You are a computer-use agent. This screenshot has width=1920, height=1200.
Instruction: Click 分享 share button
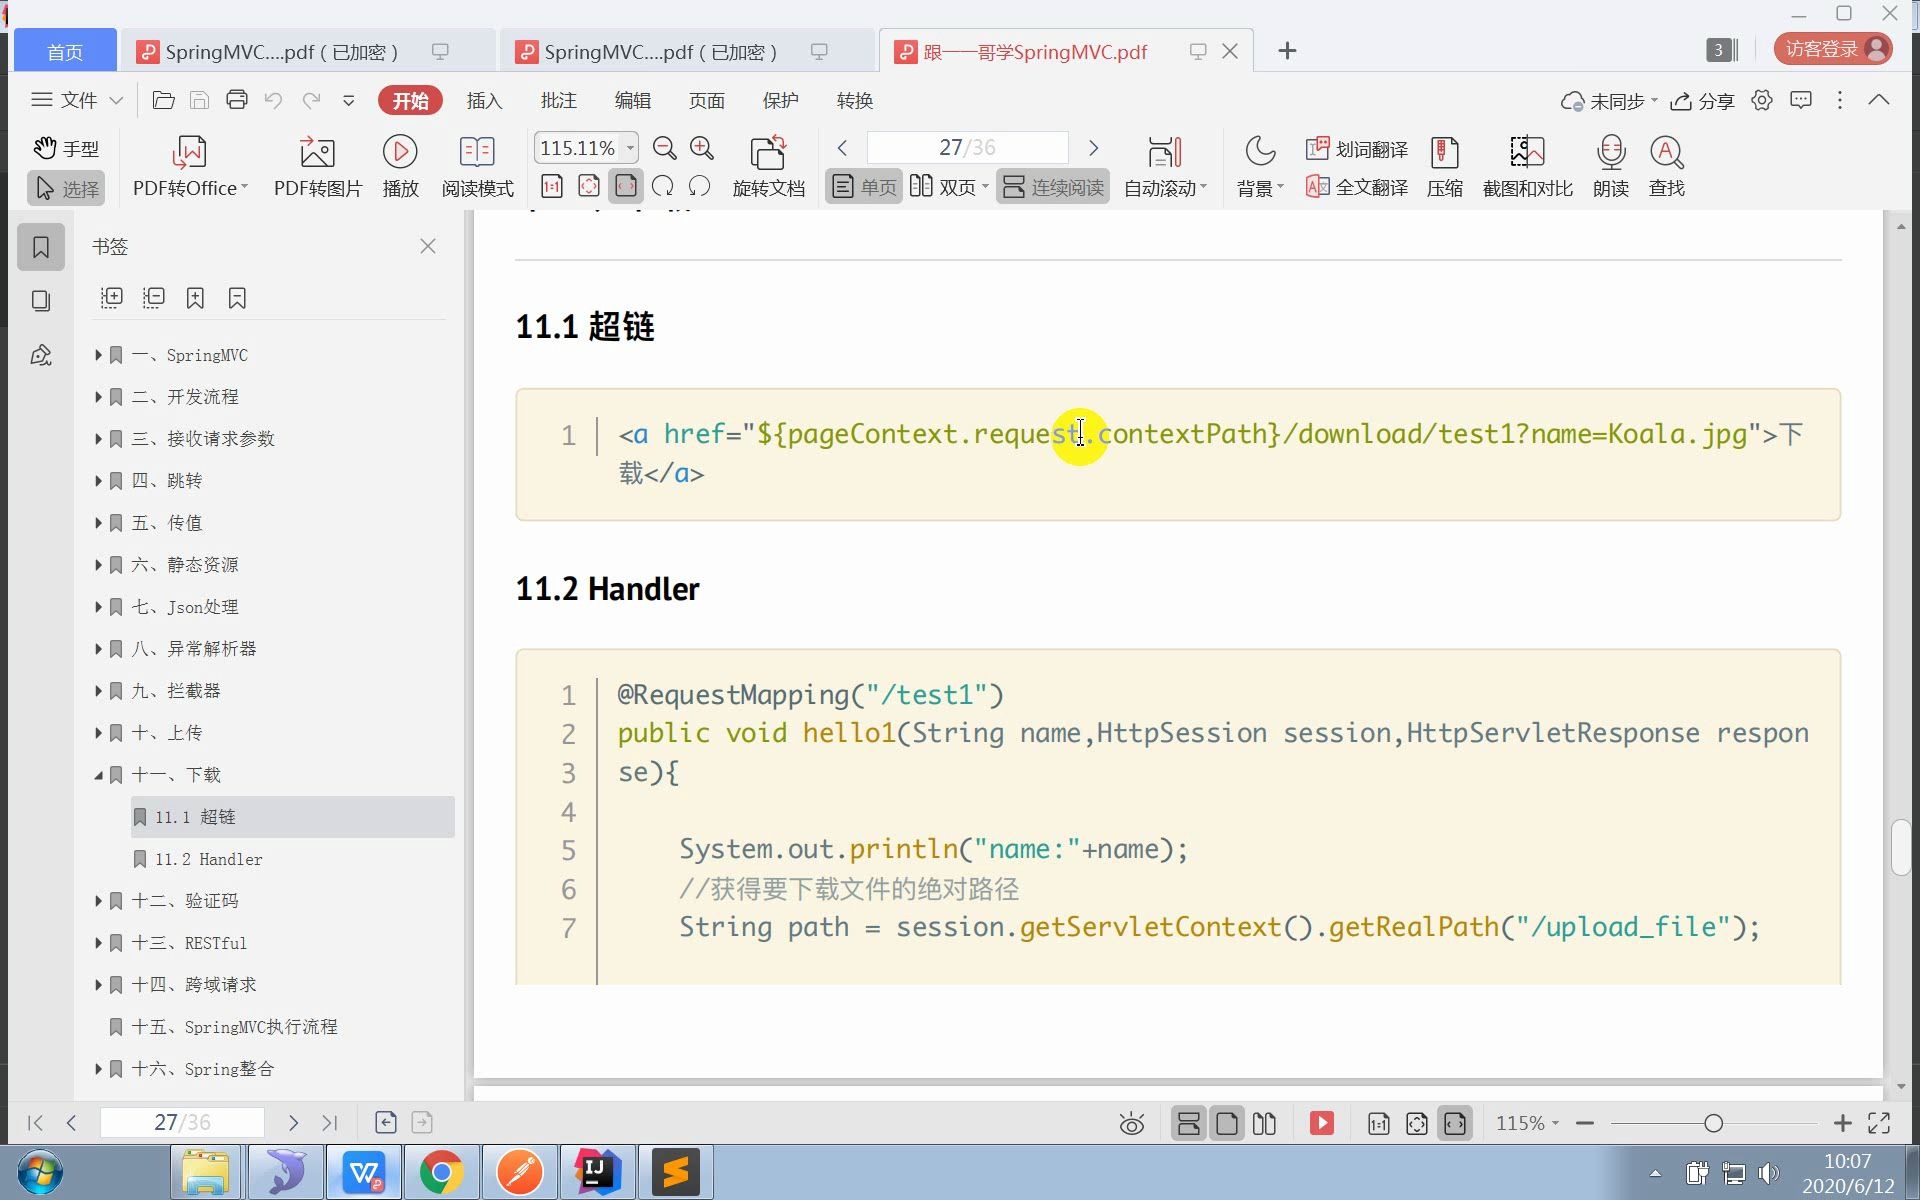1703,101
